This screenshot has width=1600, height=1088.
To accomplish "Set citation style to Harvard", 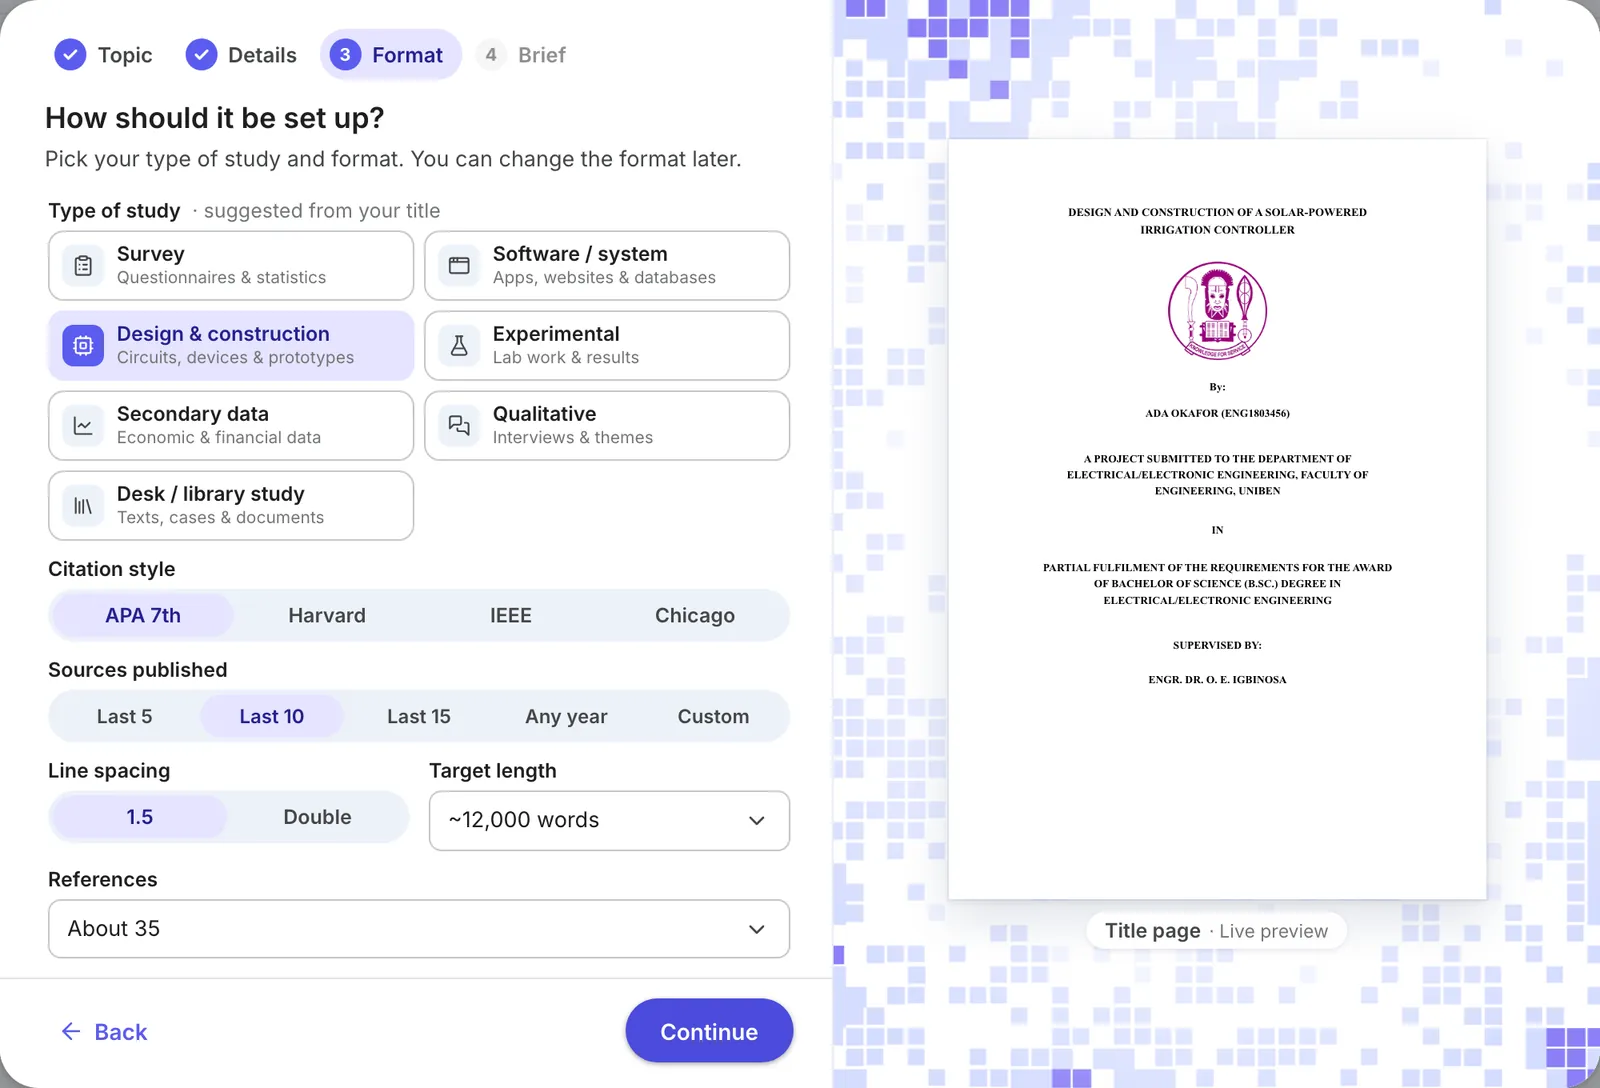I will pyautogui.click(x=327, y=616).
